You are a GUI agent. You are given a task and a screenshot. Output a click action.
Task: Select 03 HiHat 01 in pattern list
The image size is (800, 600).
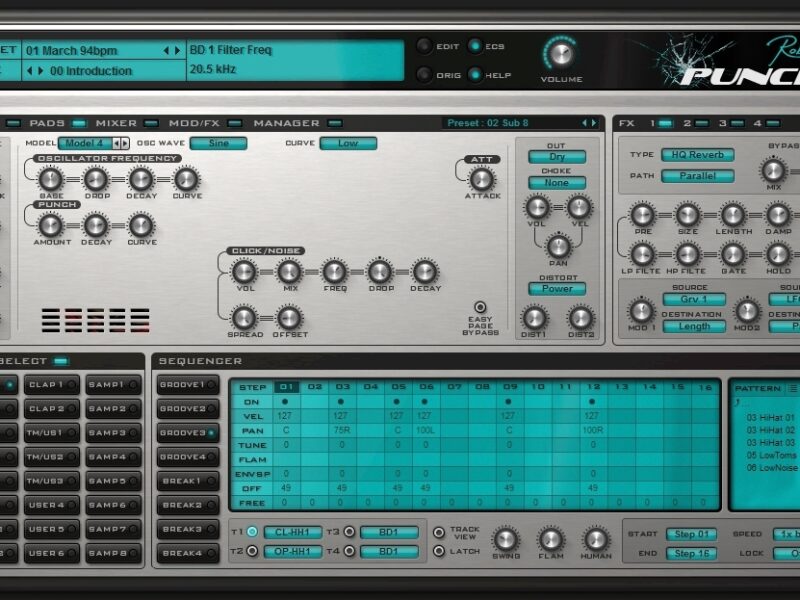(768, 417)
